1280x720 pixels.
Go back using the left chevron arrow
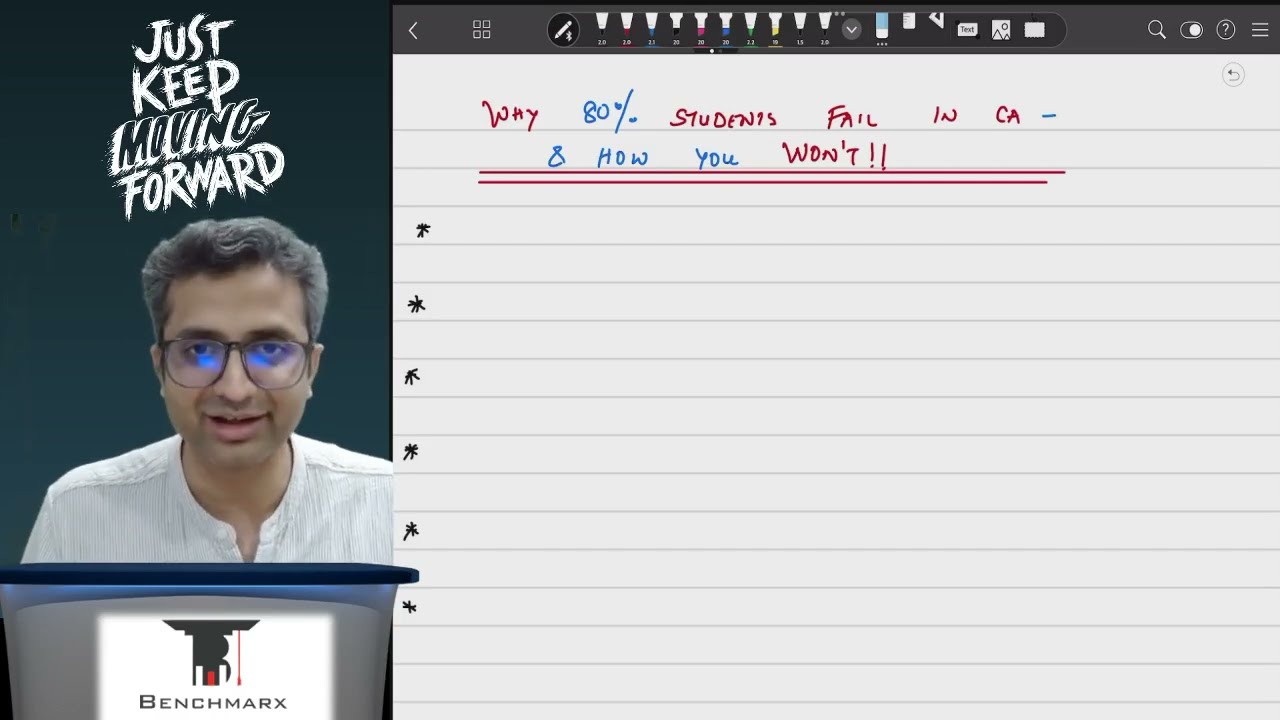click(x=413, y=30)
